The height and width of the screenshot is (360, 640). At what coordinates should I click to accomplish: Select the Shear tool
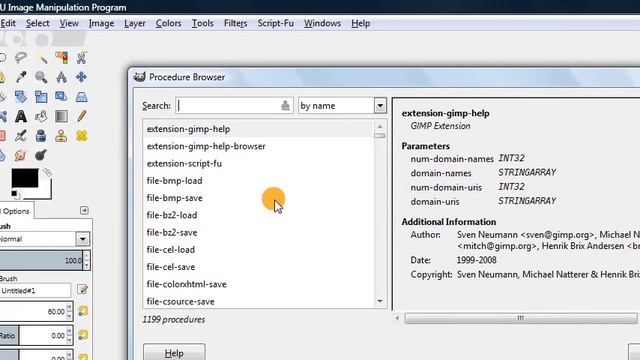61,97
